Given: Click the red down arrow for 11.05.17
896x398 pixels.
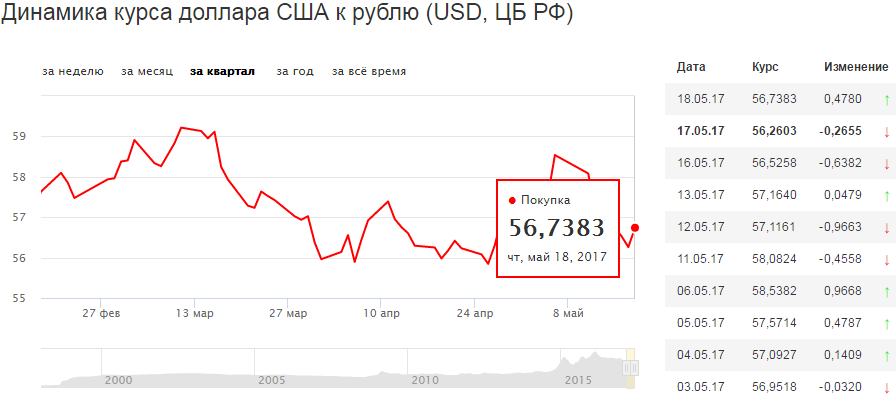Looking at the screenshot, I should click(886, 260).
